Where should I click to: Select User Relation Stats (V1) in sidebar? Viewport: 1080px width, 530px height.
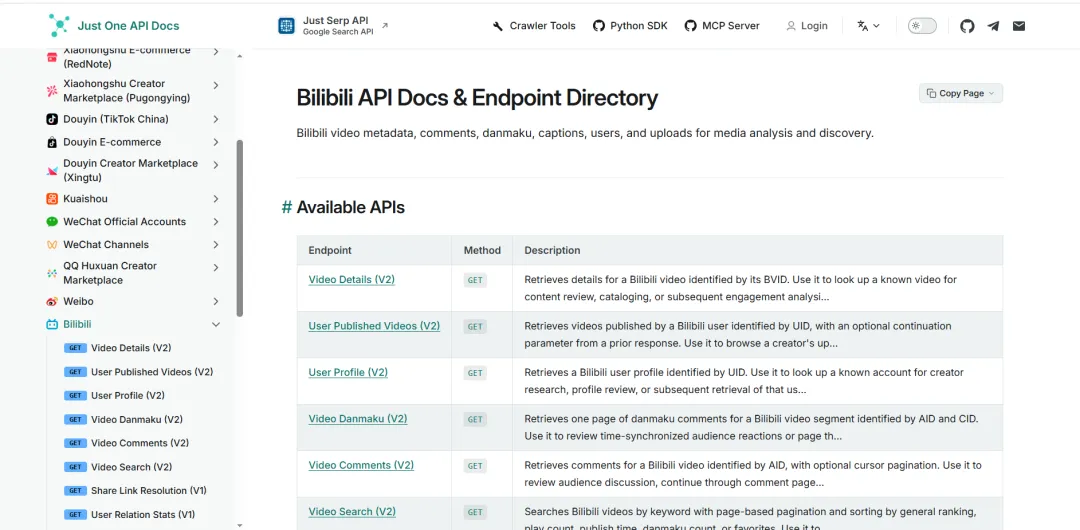point(143,514)
